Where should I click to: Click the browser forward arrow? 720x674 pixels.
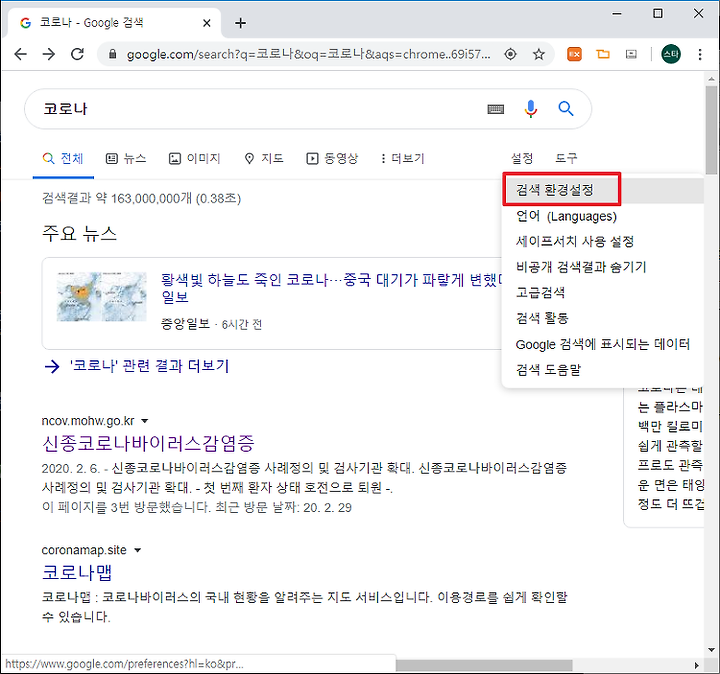click(x=49, y=54)
